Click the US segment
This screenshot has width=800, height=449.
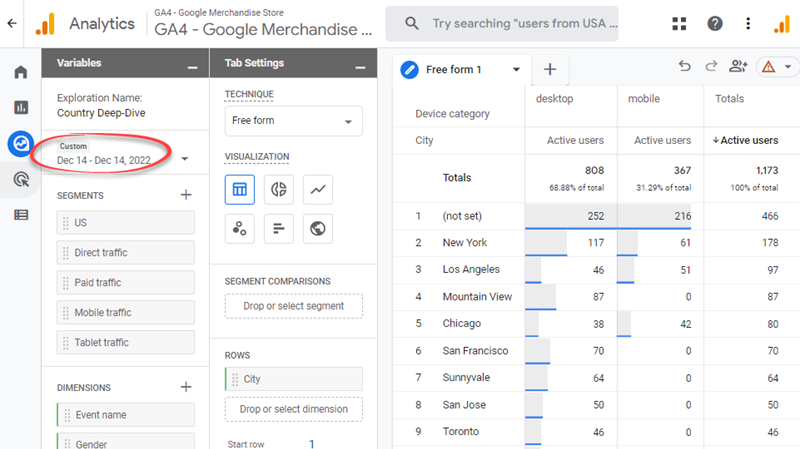[126, 223]
